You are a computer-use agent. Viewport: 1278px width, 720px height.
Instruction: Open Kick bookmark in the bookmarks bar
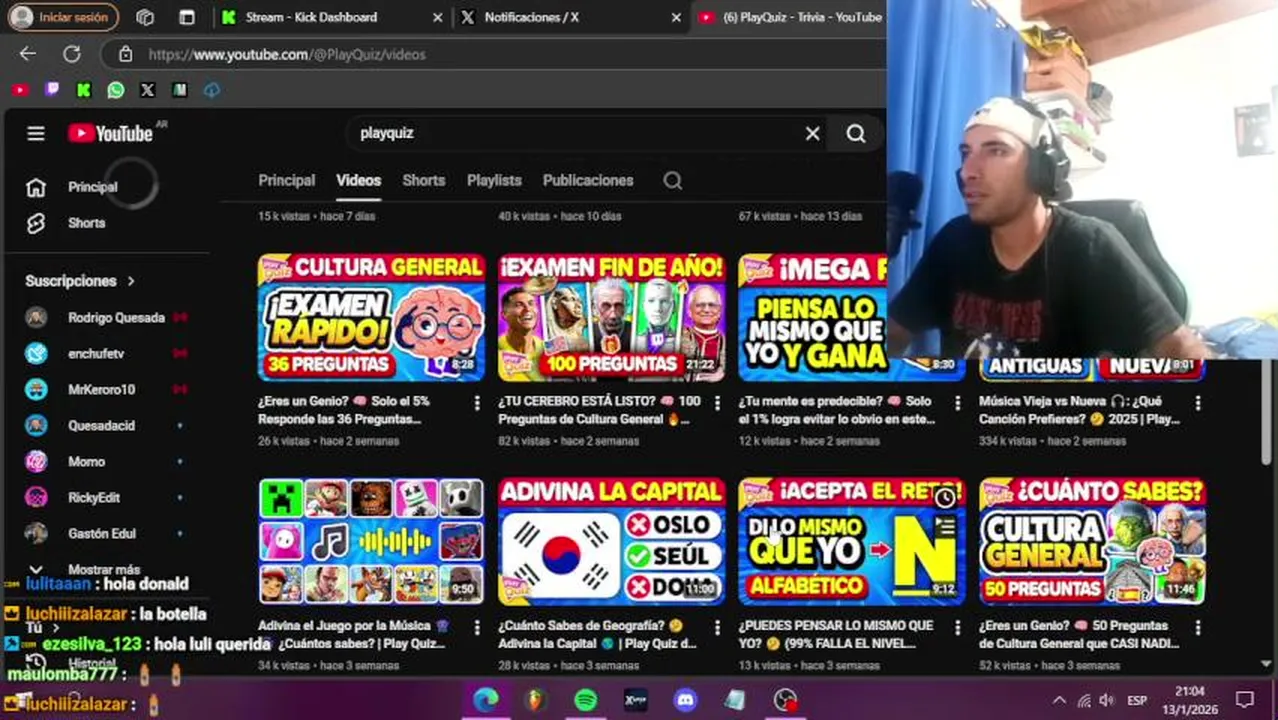pyautogui.click(x=84, y=90)
